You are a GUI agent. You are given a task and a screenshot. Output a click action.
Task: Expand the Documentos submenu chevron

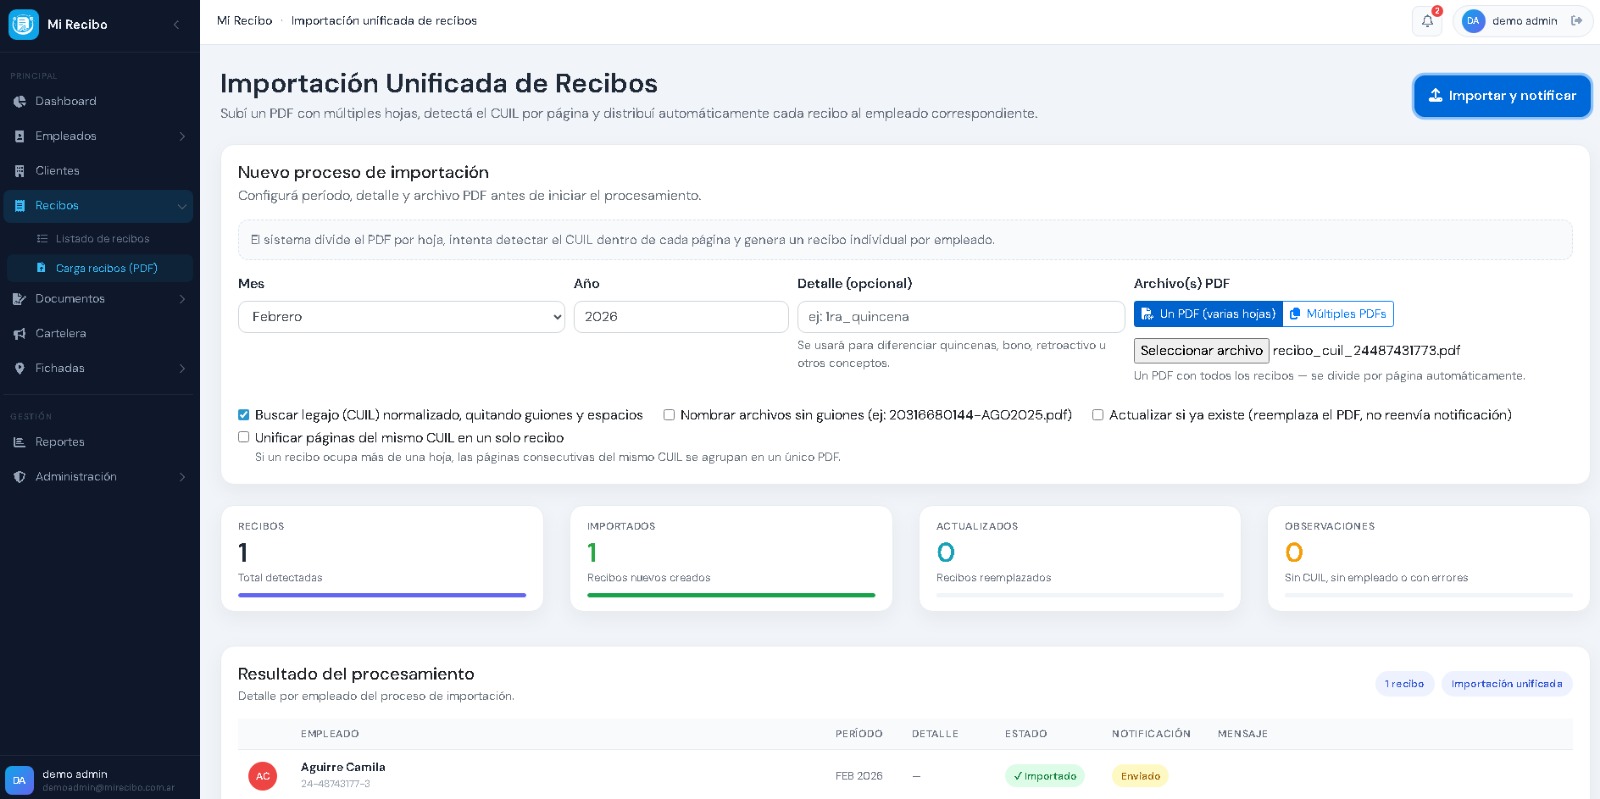point(182,299)
